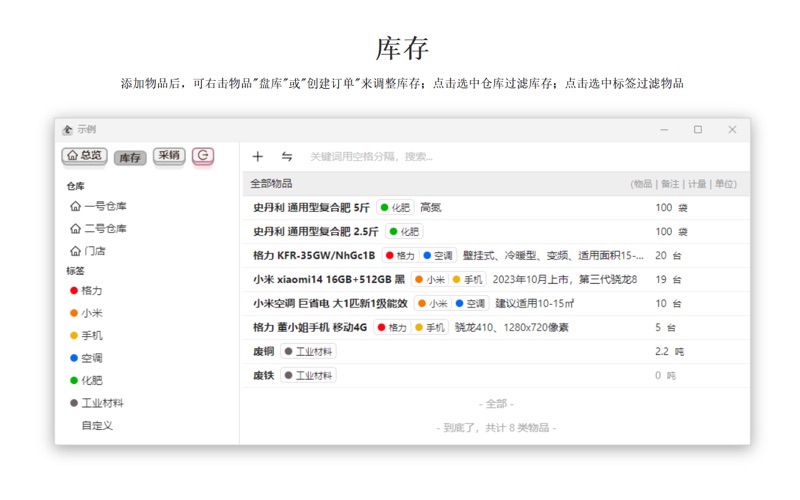Filter items by the 格力 tag in the sidebar
Viewport: 800px width, 500px height.
click(91, 290)
